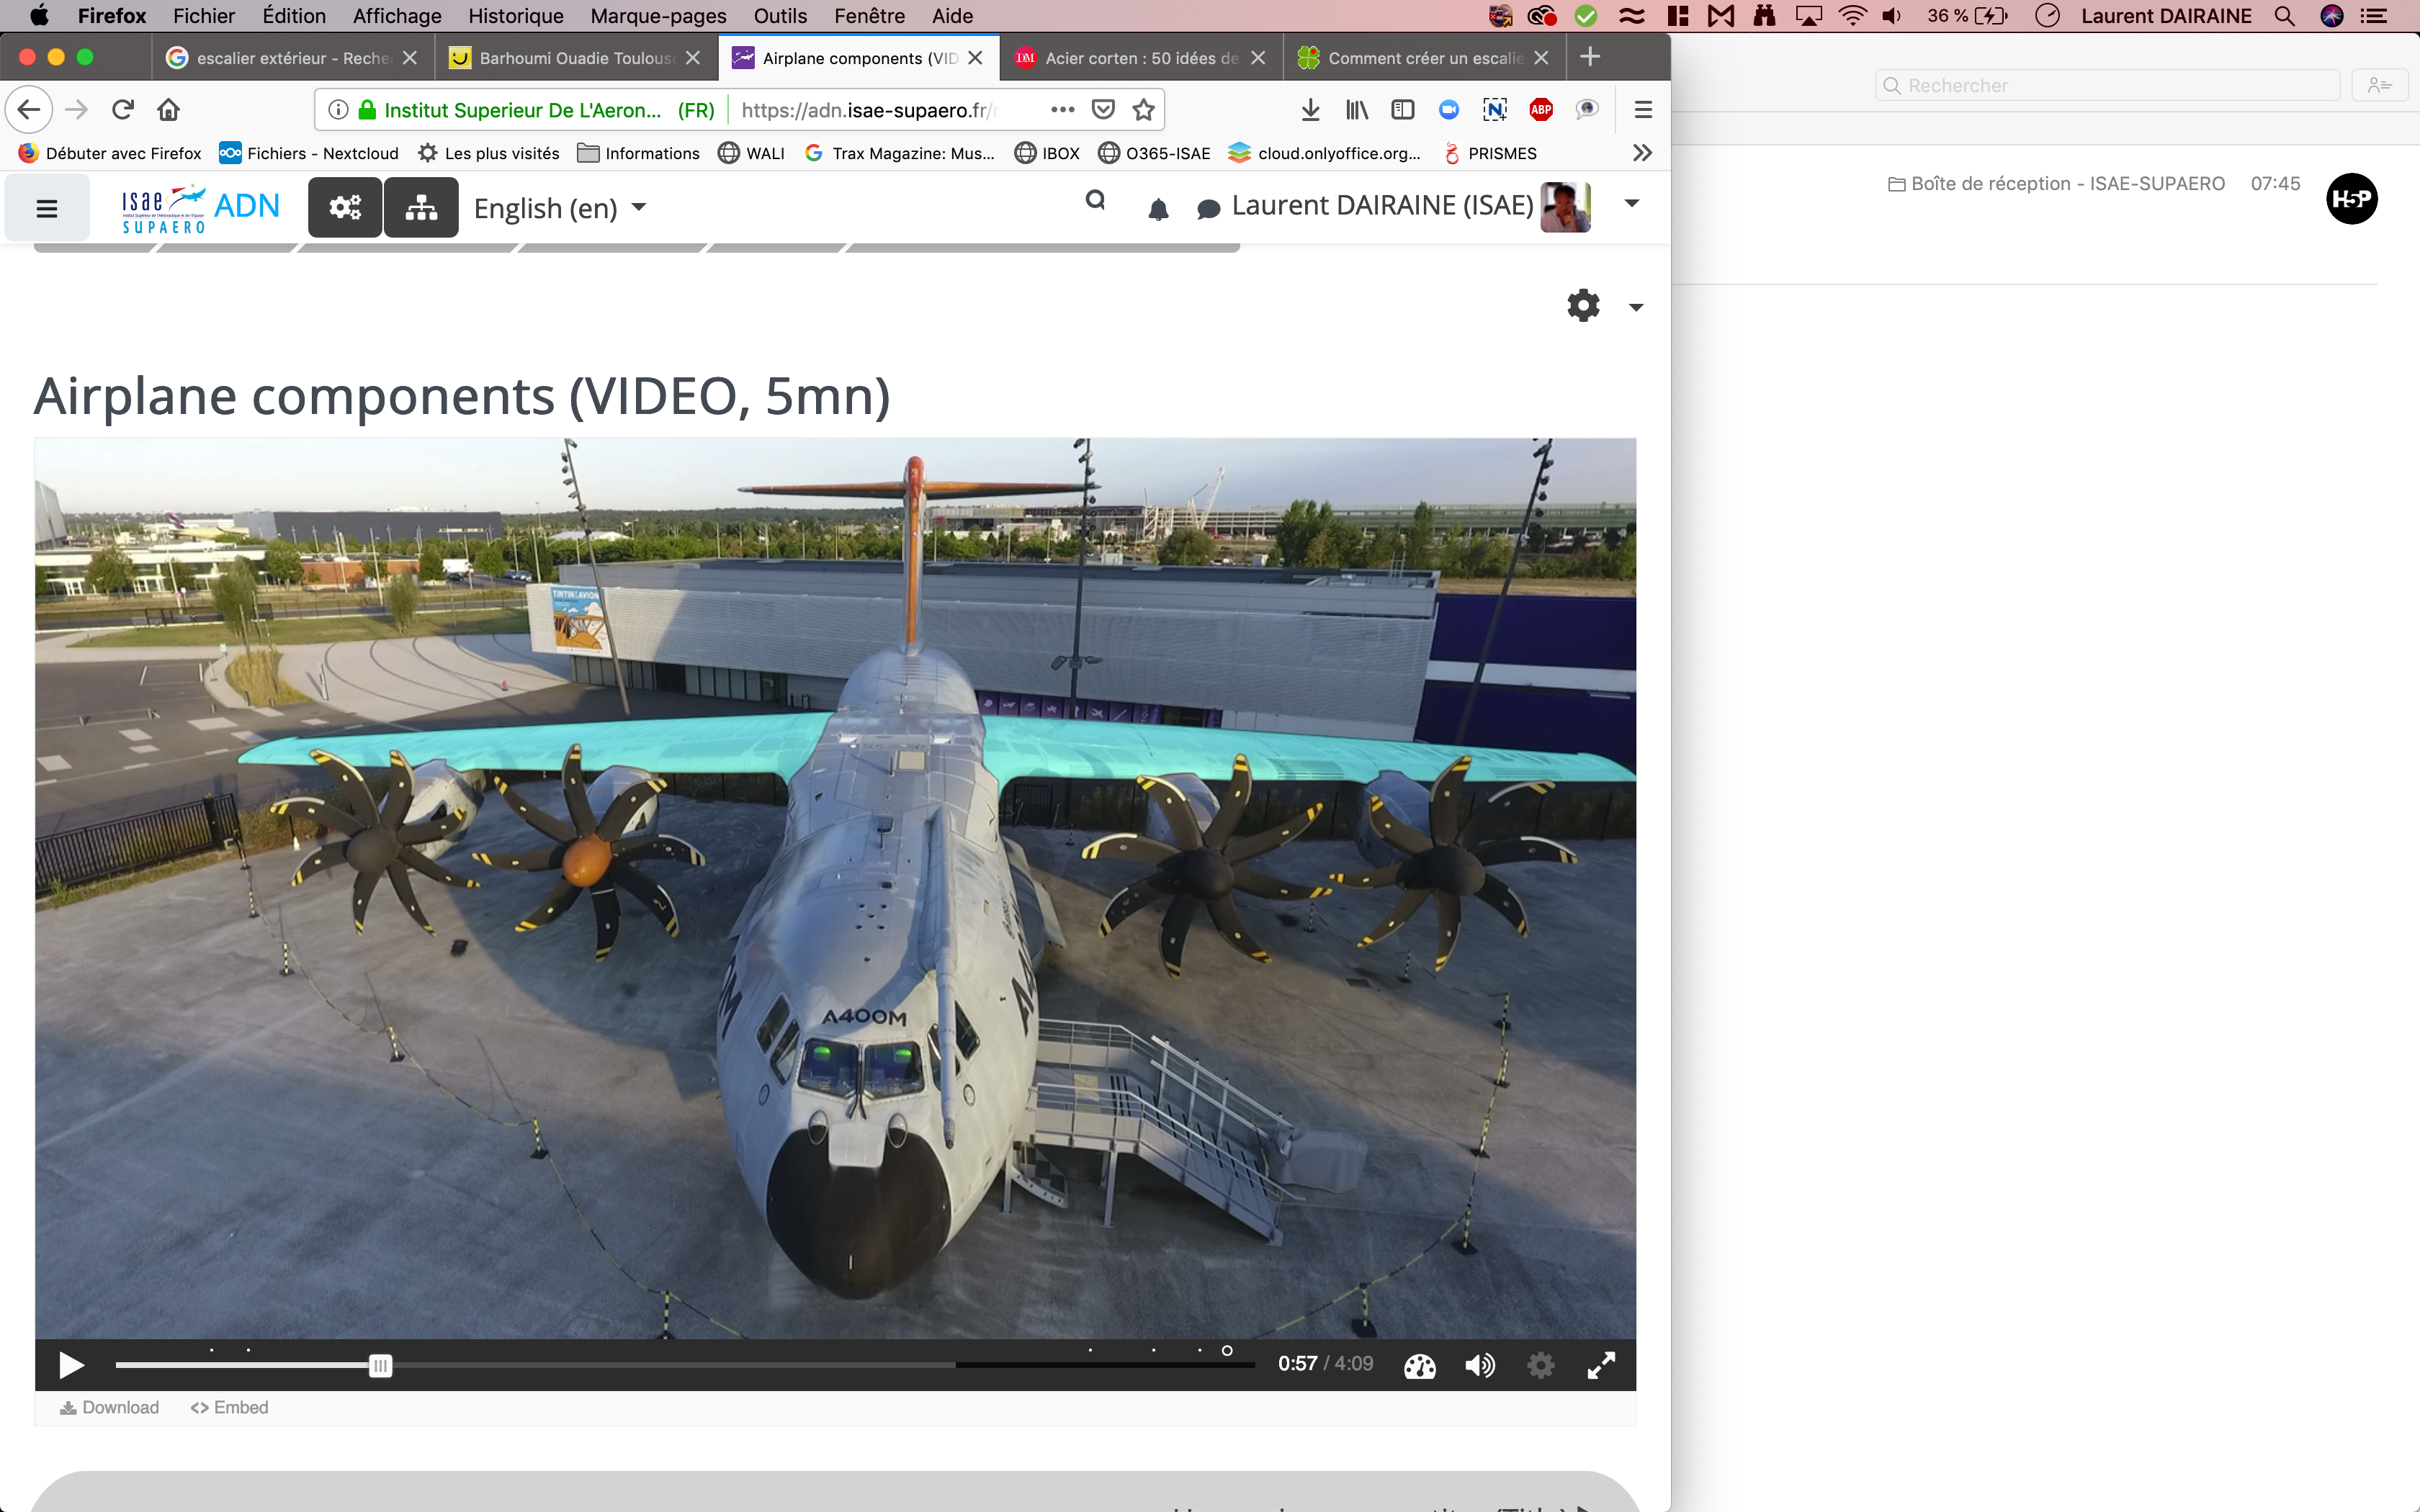Image resolution: width=2420 pixels, height=1512 pixels.
Task: Click the Laurent DAIRAINE (ISAE) user name
Action: [x=1382, y=206]
